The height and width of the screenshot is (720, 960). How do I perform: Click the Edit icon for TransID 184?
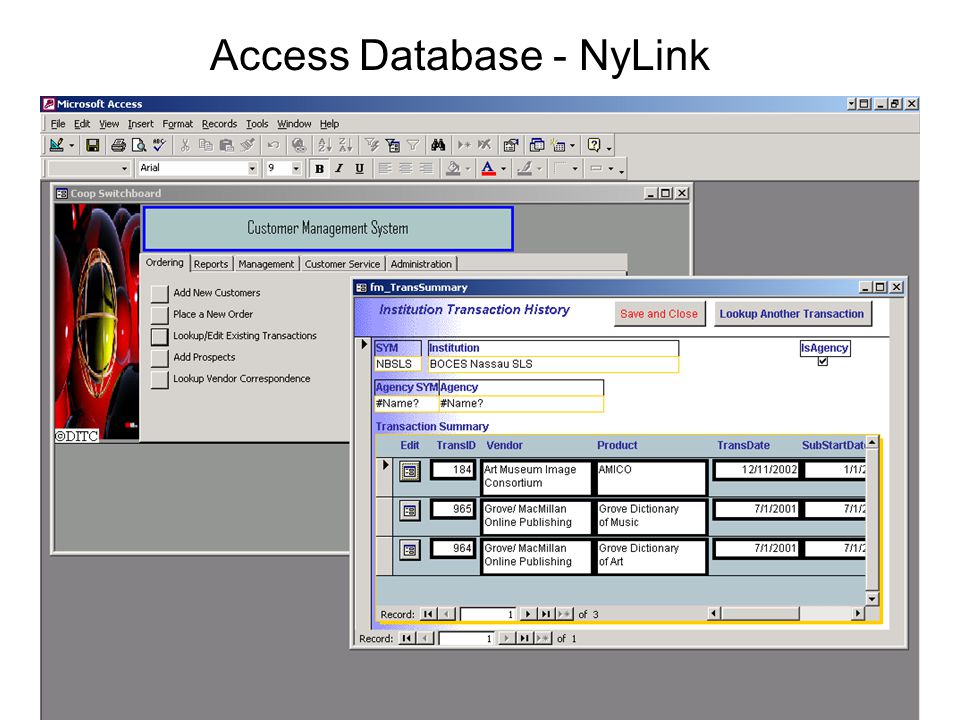(410, 471)
